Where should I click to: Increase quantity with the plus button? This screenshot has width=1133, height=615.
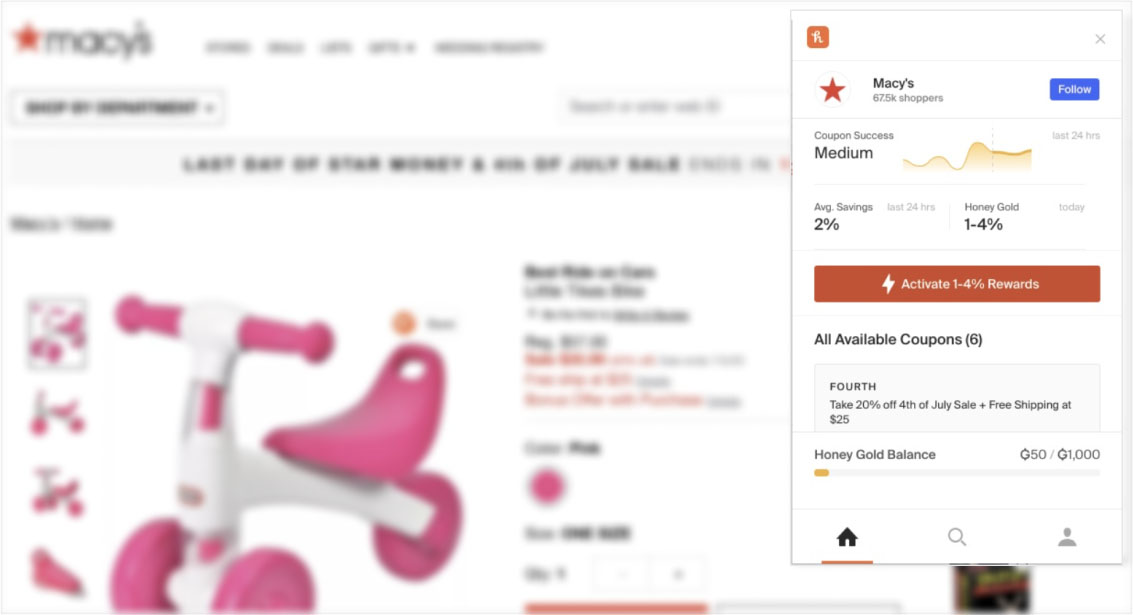677,575
